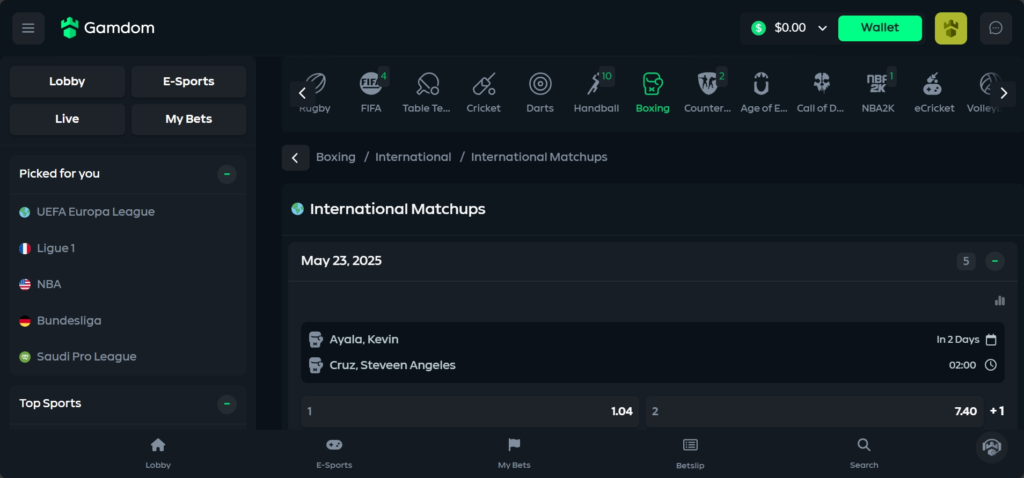Open My Bets in bottom navigation

[x=514, y=454]
